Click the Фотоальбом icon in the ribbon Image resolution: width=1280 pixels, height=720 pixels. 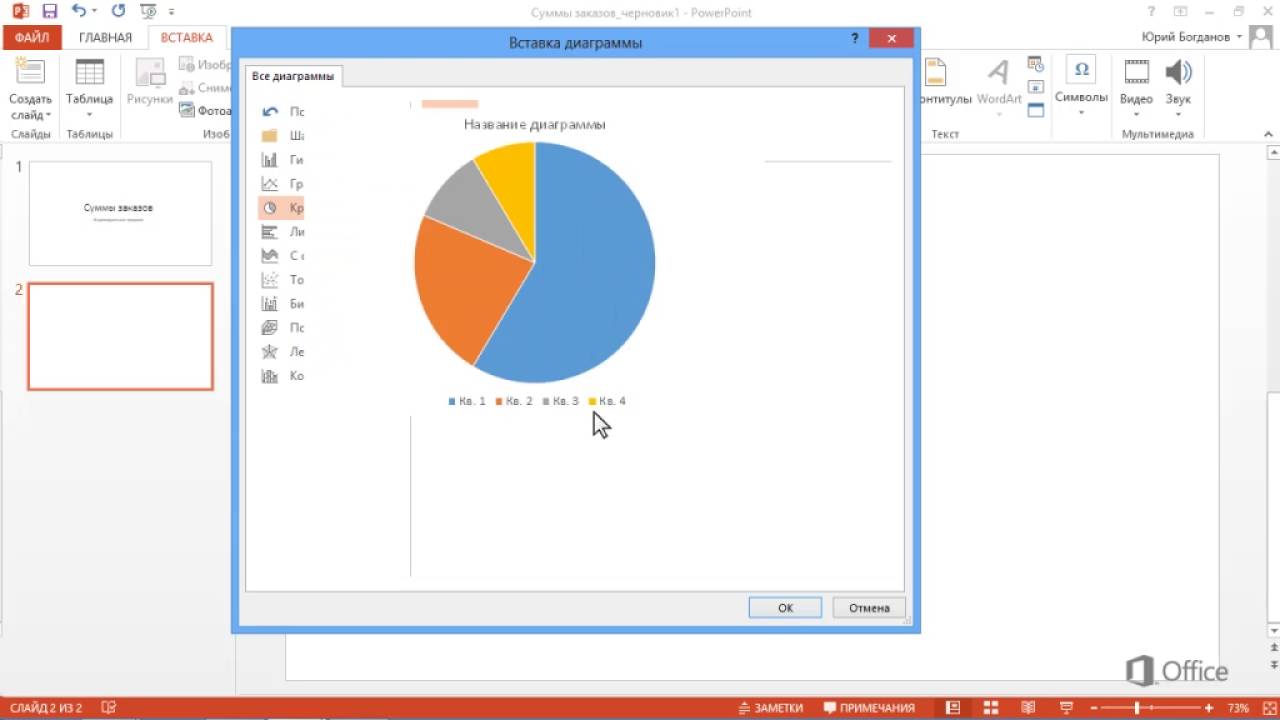click(x=187, y=111)
